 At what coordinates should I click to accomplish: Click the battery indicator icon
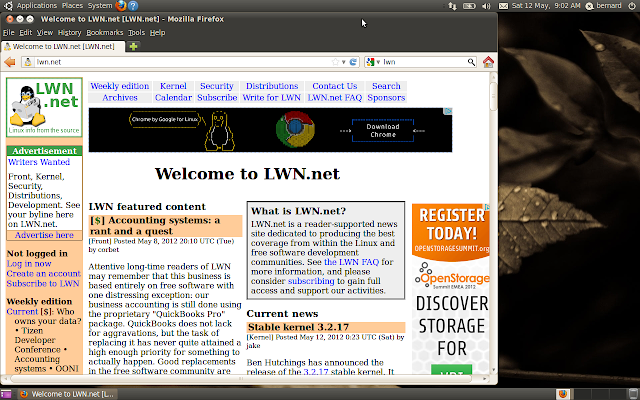point(469,6)
